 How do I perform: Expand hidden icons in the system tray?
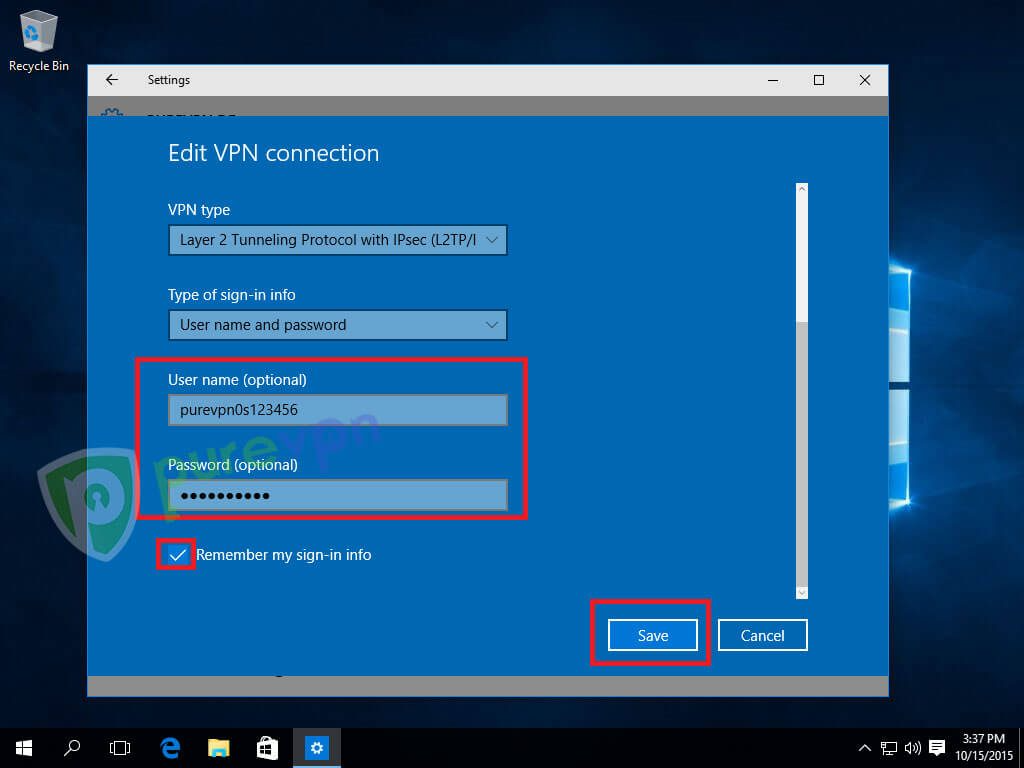[864, 747]
